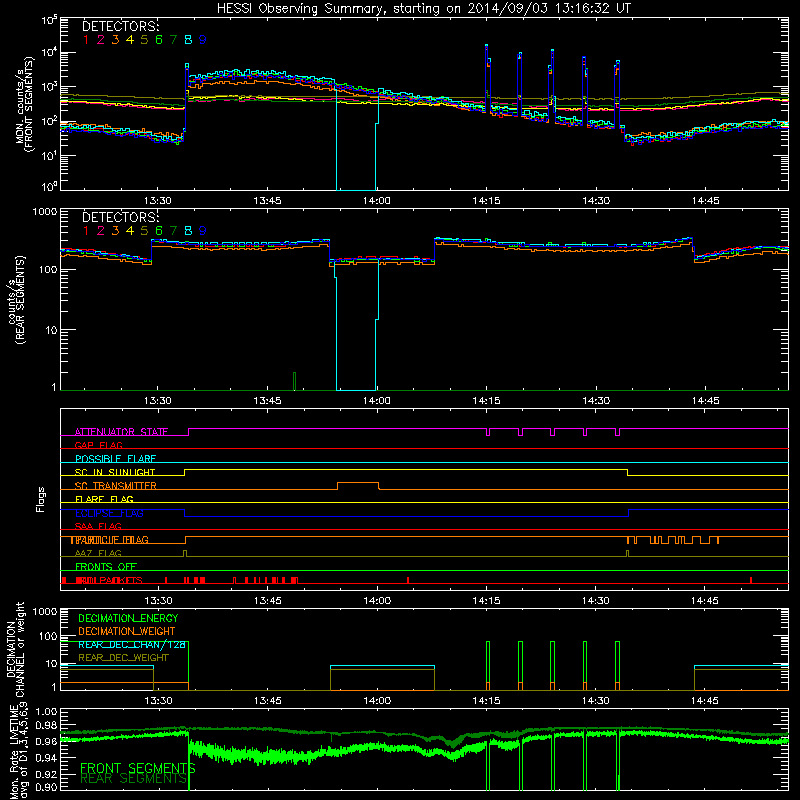
Task: Click the DECIMATION CHANNEL or weight axis title
Action: tap(15, 649)
